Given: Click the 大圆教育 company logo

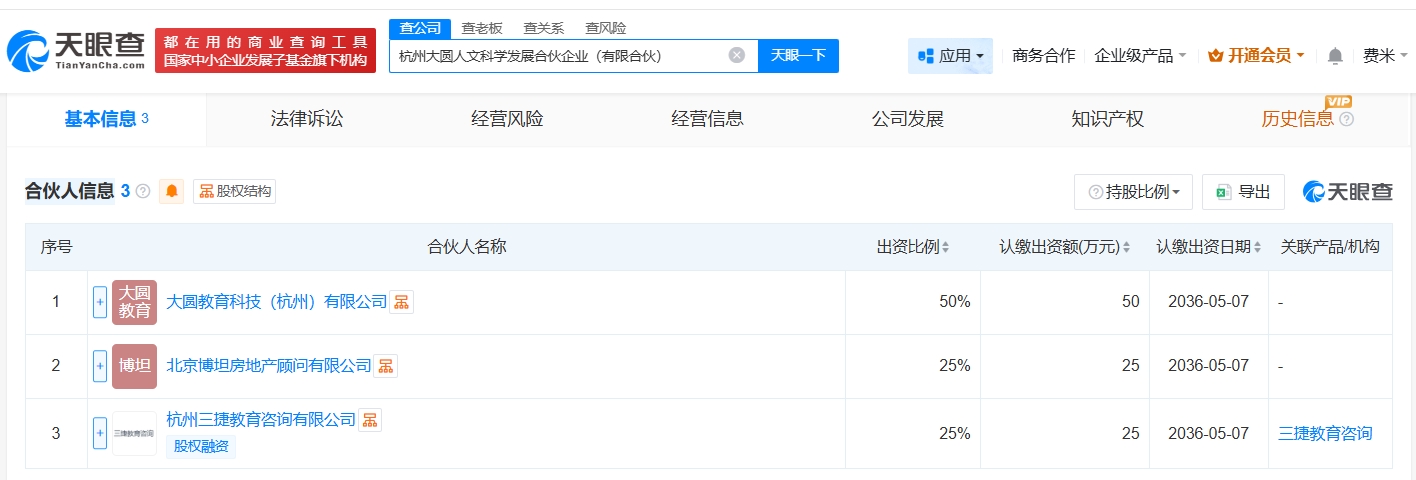Looking at the screenshot, I should coord(135,302).
